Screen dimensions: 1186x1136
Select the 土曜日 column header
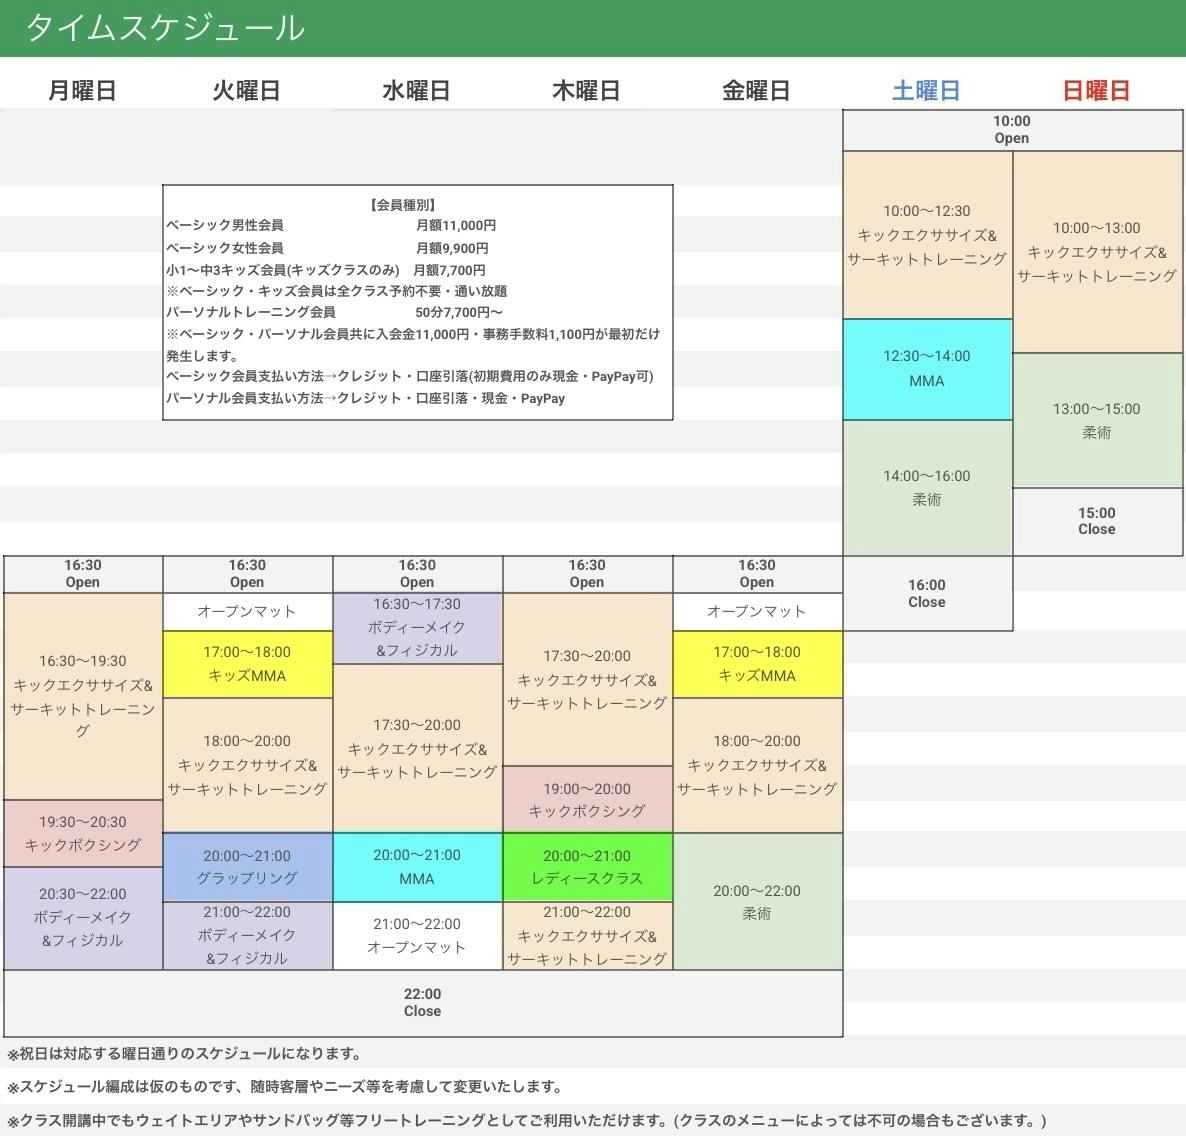(x=926, y=91)
